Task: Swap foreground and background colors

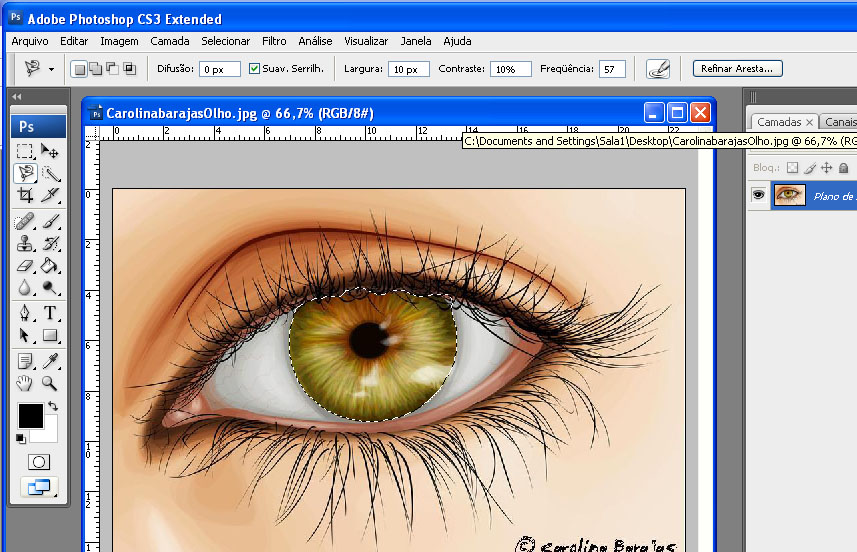Action: pyautogui.click(x=53, y=406)
